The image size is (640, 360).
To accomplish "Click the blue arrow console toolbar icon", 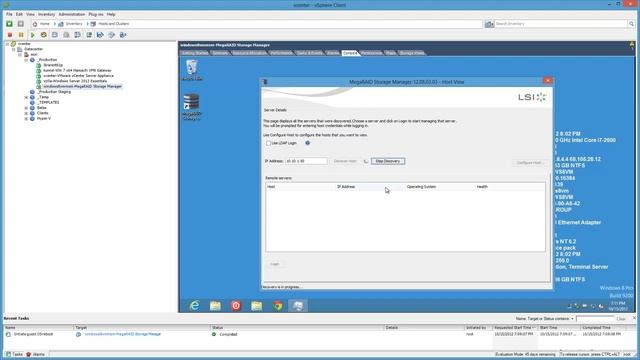I will pyautogui.click(x=100, y=35).
